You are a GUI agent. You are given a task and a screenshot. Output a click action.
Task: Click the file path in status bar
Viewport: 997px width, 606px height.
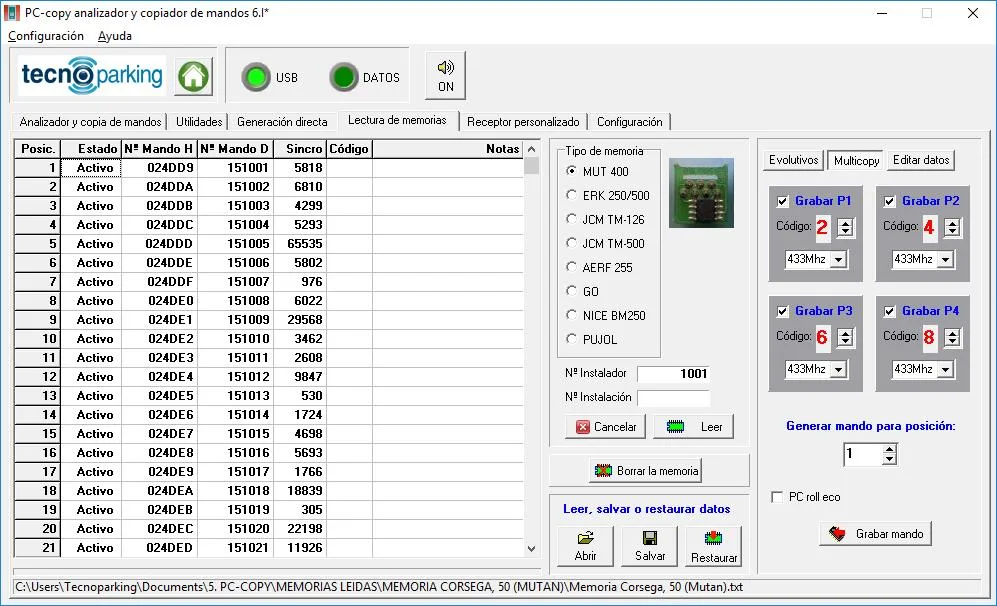point(378,587)
